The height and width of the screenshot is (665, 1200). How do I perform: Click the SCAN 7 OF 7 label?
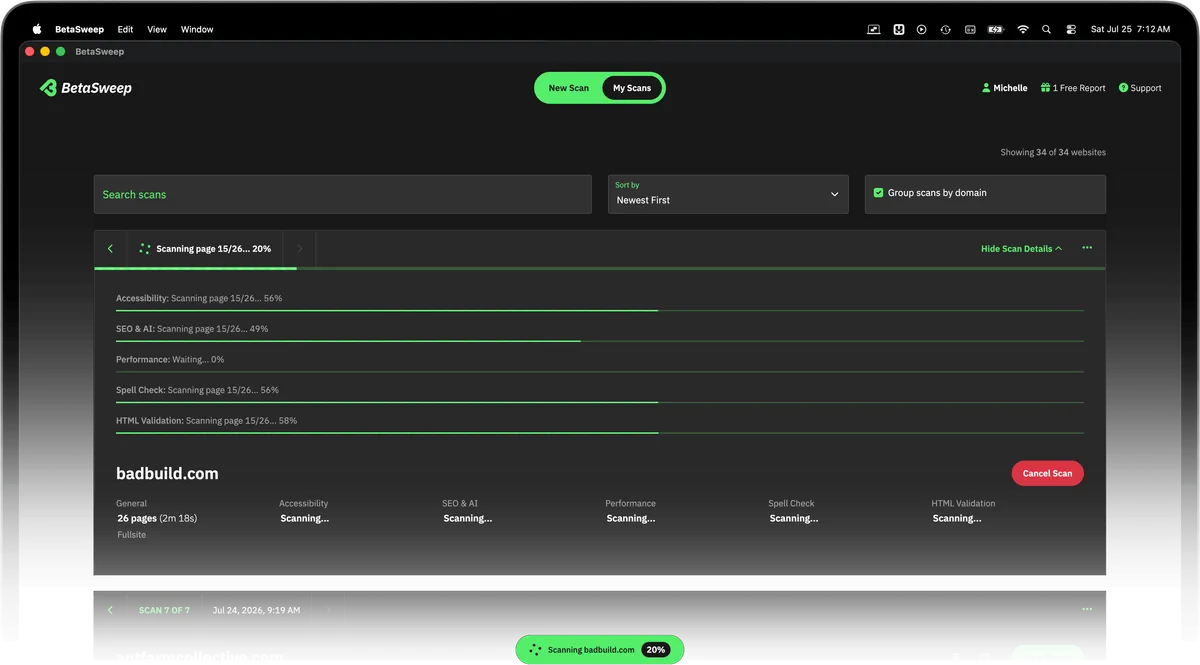pyautogui.click(x=164, y=610)
